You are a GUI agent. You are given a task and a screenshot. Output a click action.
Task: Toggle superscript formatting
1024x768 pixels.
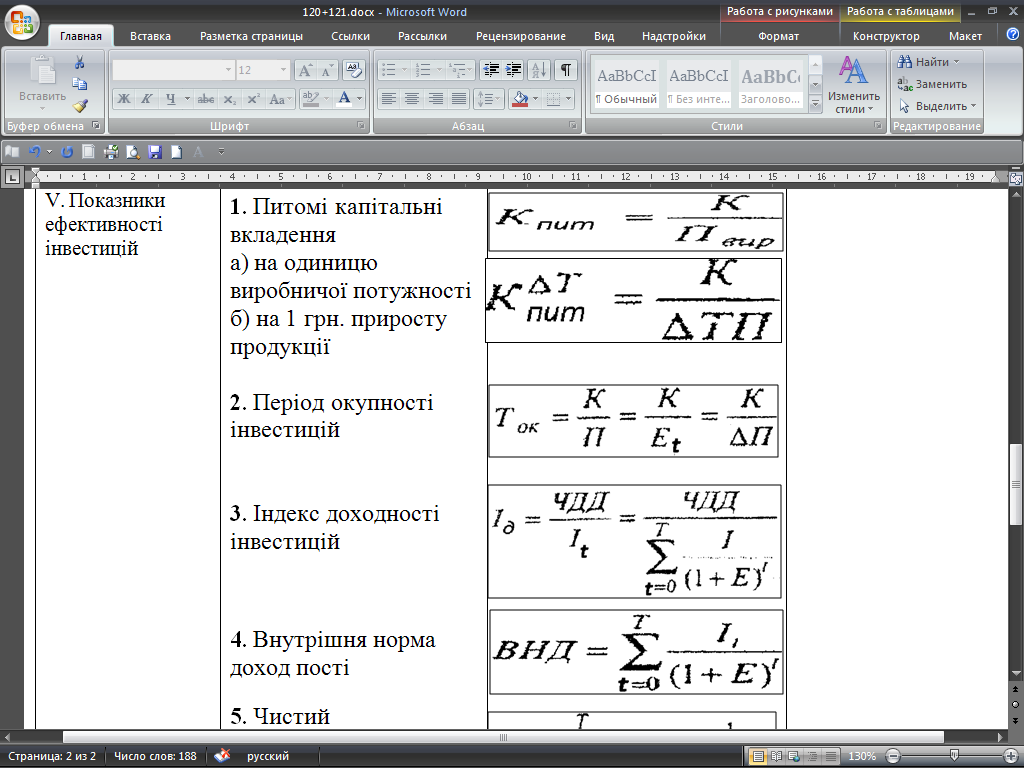253,99
